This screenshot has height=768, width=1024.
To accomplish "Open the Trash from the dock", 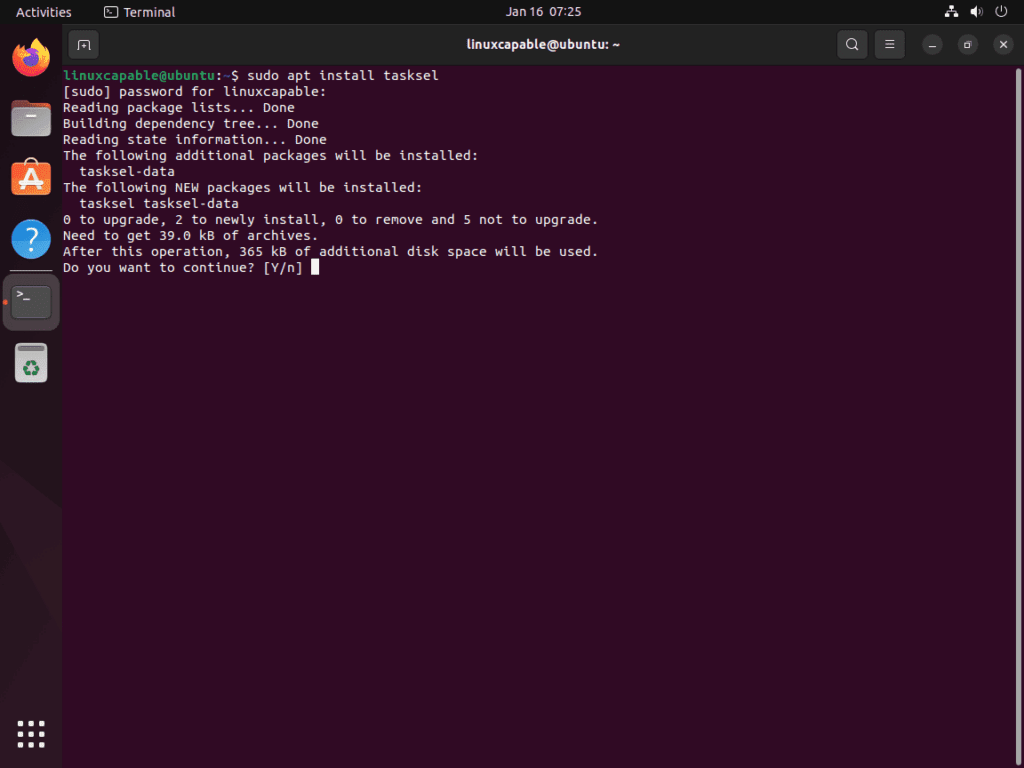I will [x=31, y=362].
